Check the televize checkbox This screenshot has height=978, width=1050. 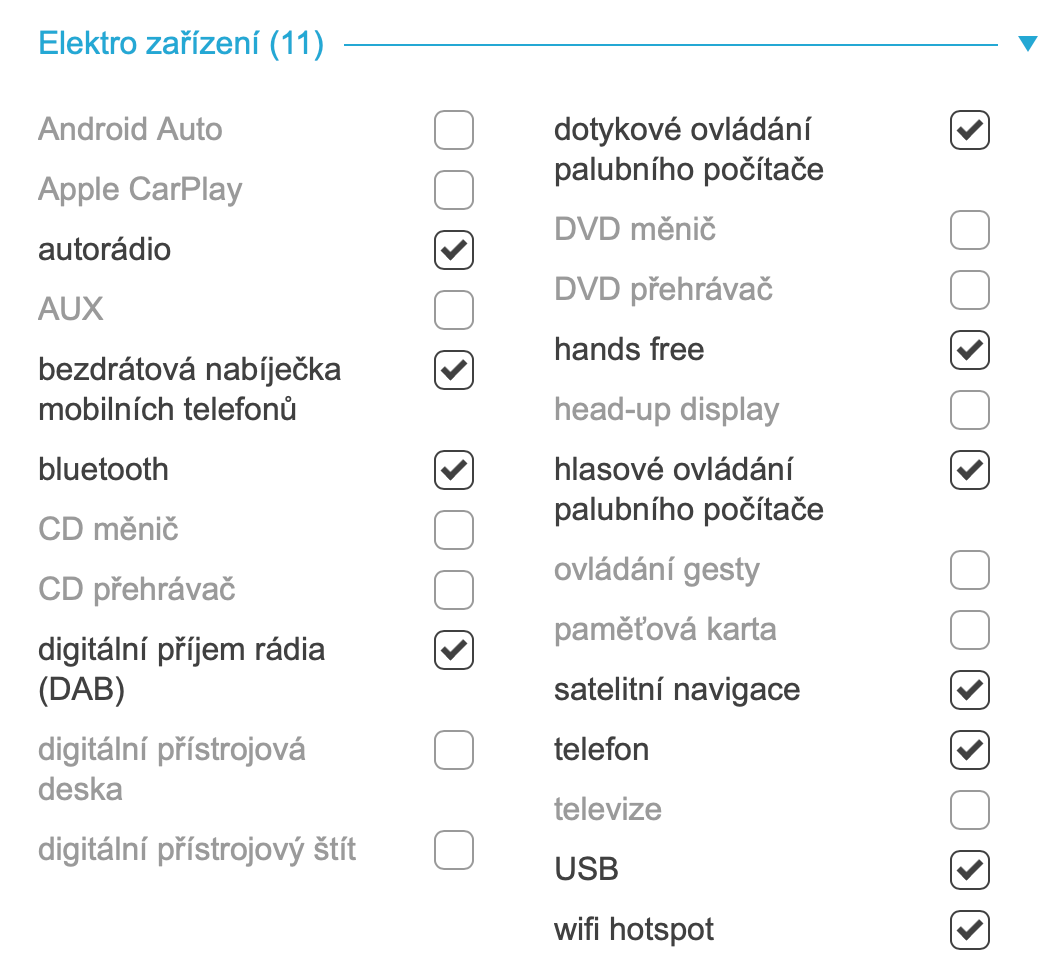tap(970, 810)
